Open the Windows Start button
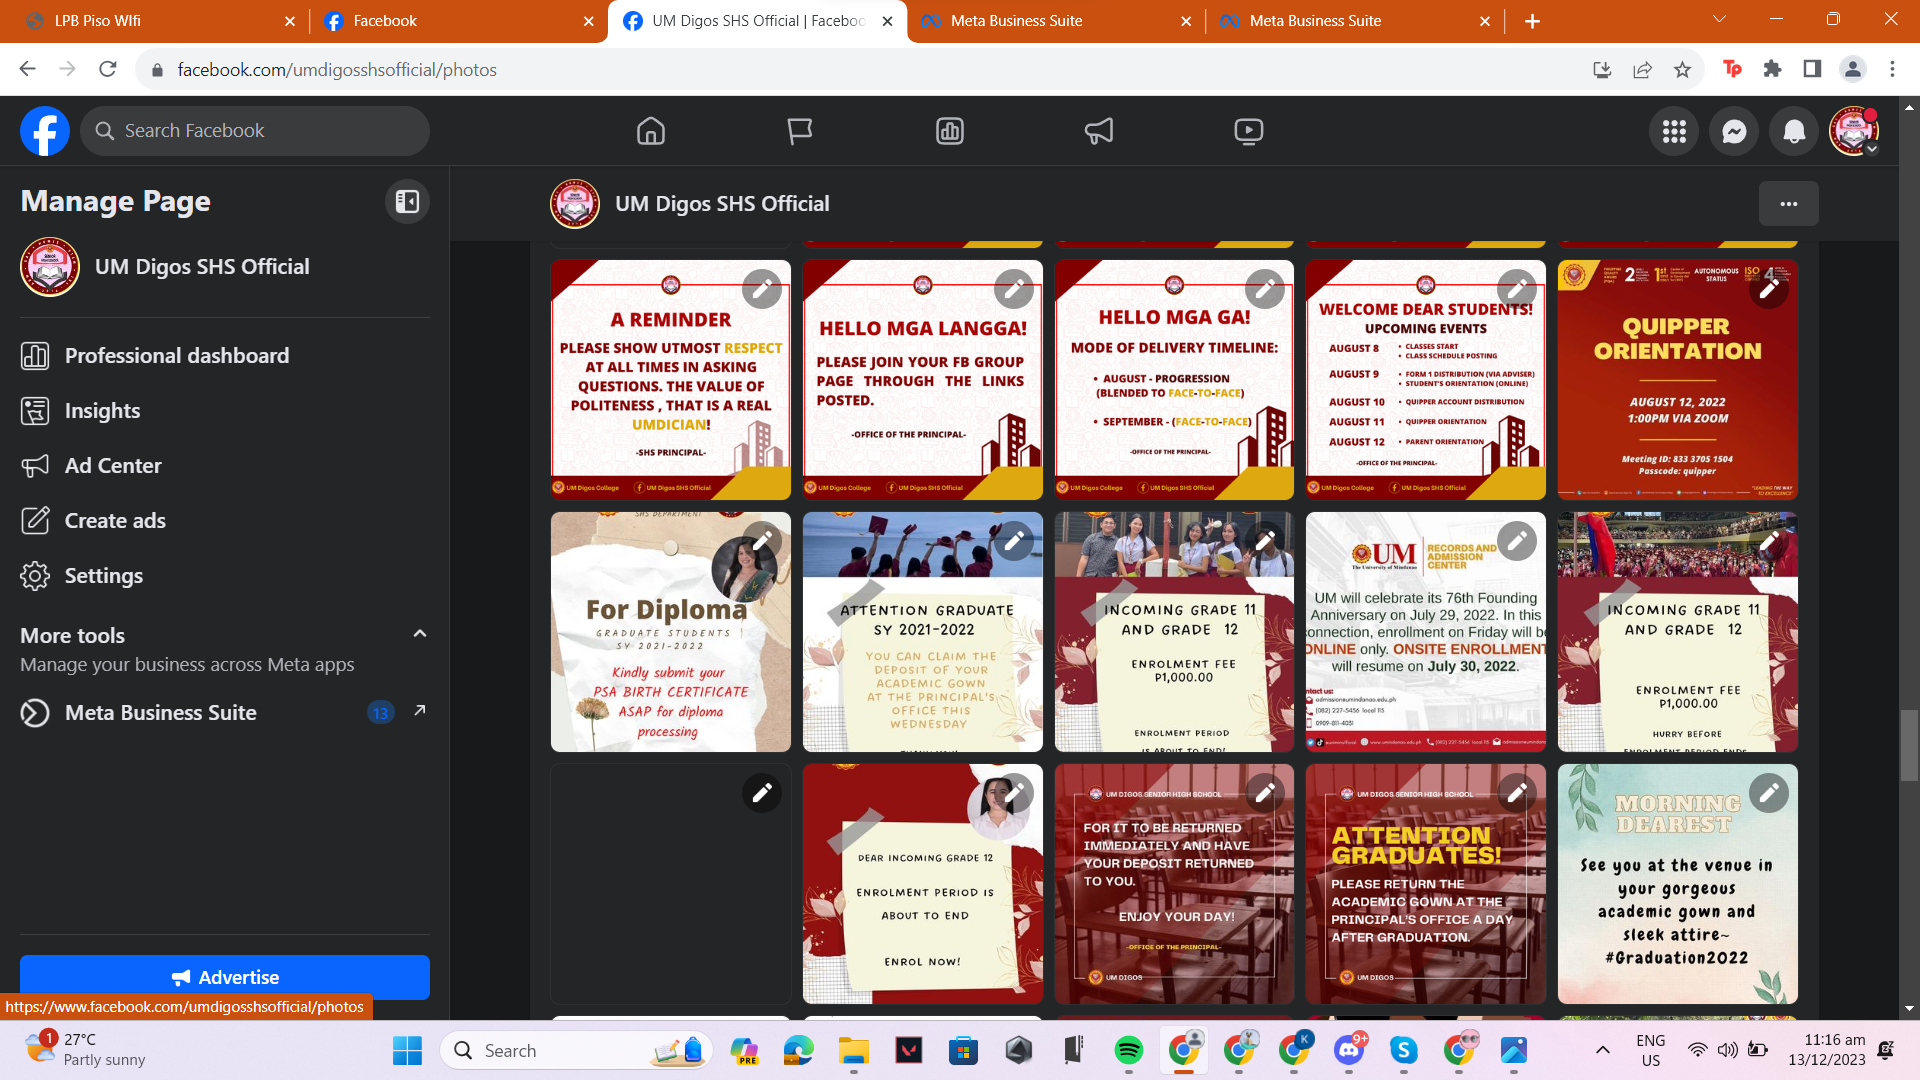This screenshot has width=1920, height=1080. 407,1051
